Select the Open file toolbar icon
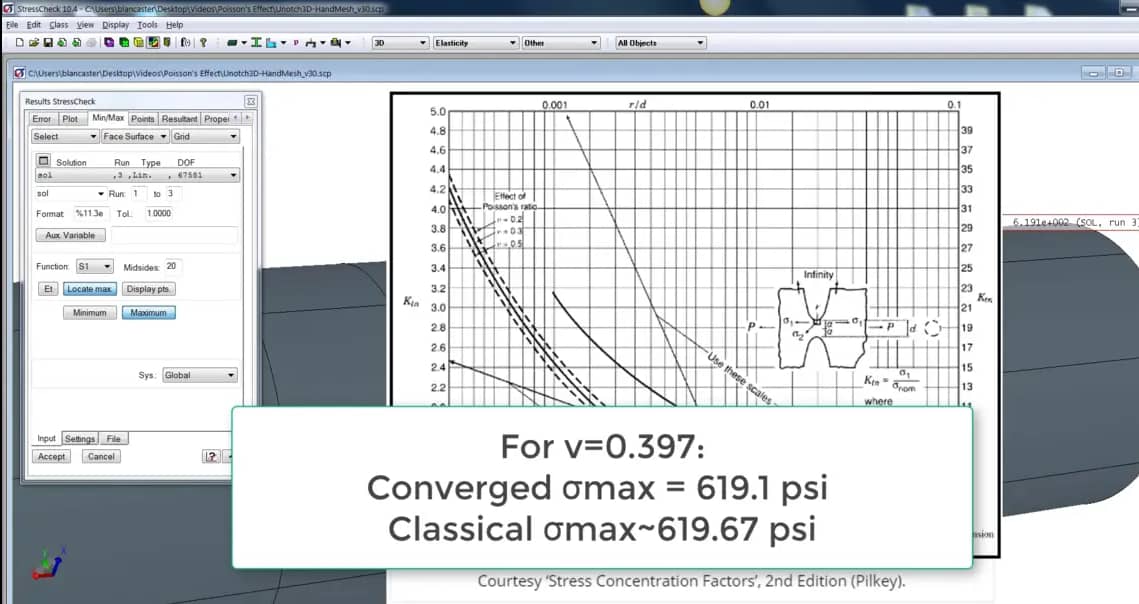Image resolution: width=1139 pixels, height=604 pixels. tap(34, 42)
